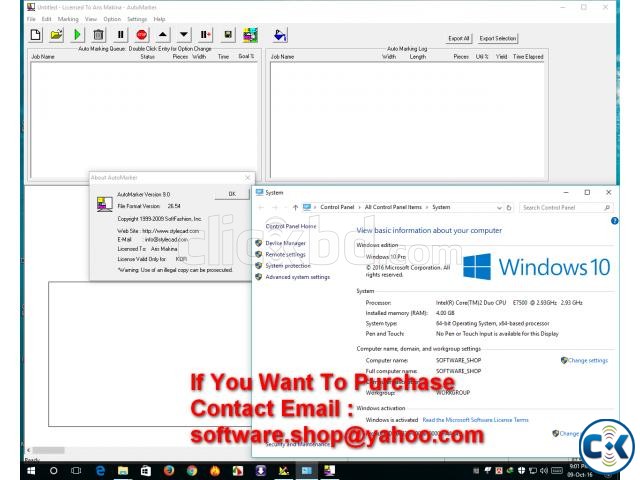Launch Firefox from taskbar
The width and height of the screenshot is (640, 480).
(x=169, y=471)
